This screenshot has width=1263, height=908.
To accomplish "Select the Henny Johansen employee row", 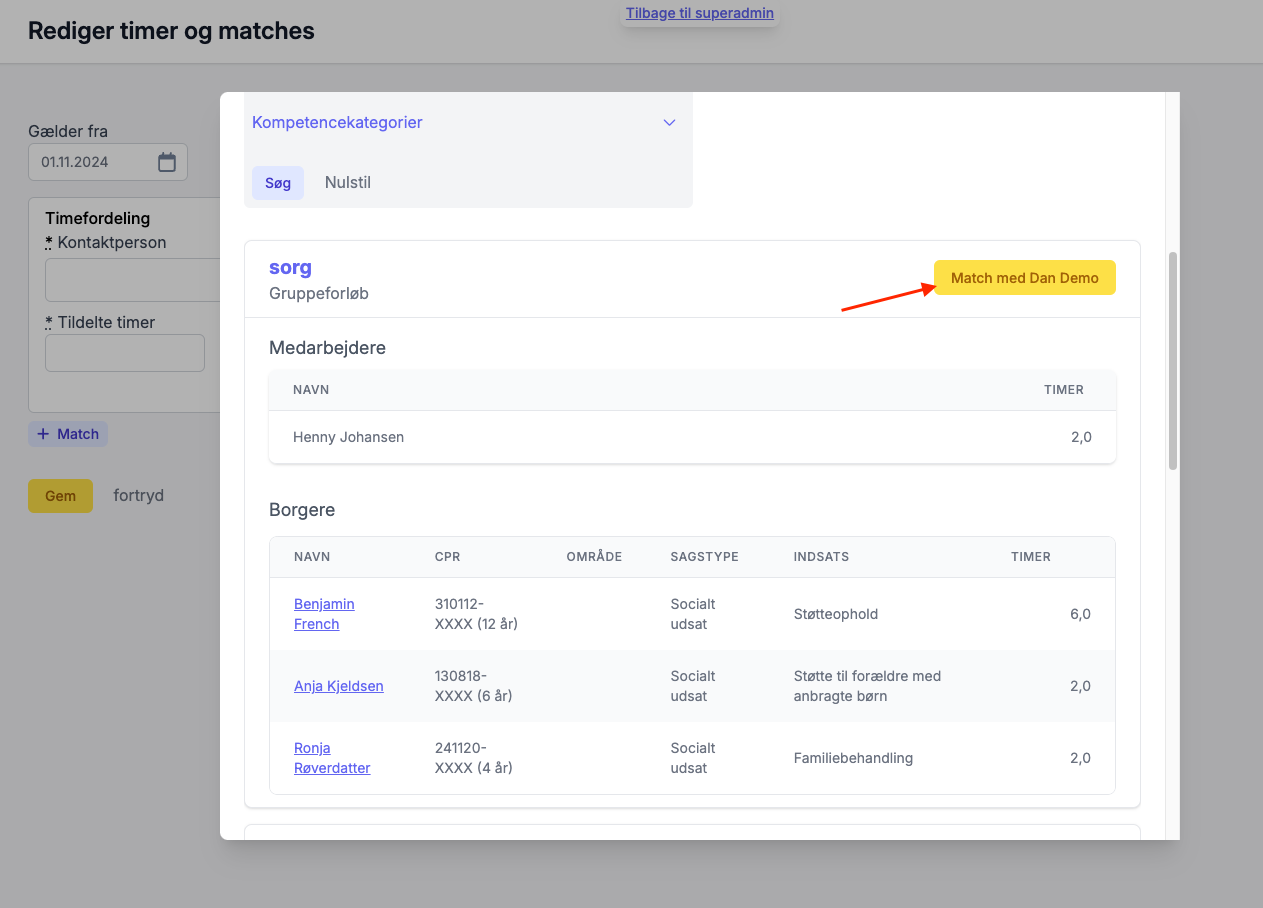I will tap(692, 437).
